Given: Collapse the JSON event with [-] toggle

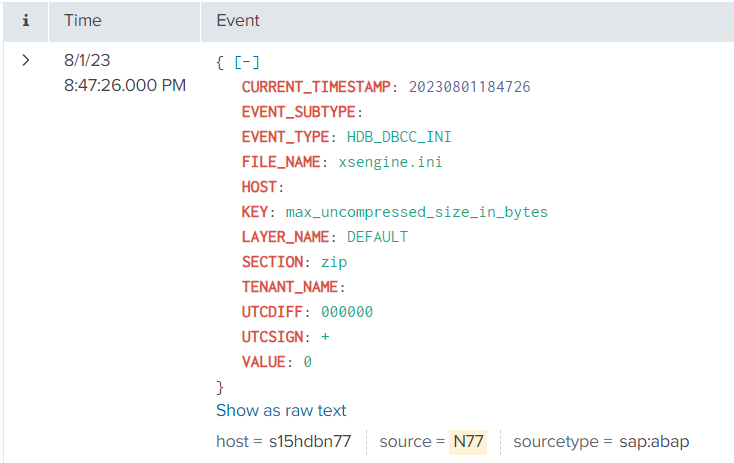Looking at the screenshot, I should click(x=246, y=62).
